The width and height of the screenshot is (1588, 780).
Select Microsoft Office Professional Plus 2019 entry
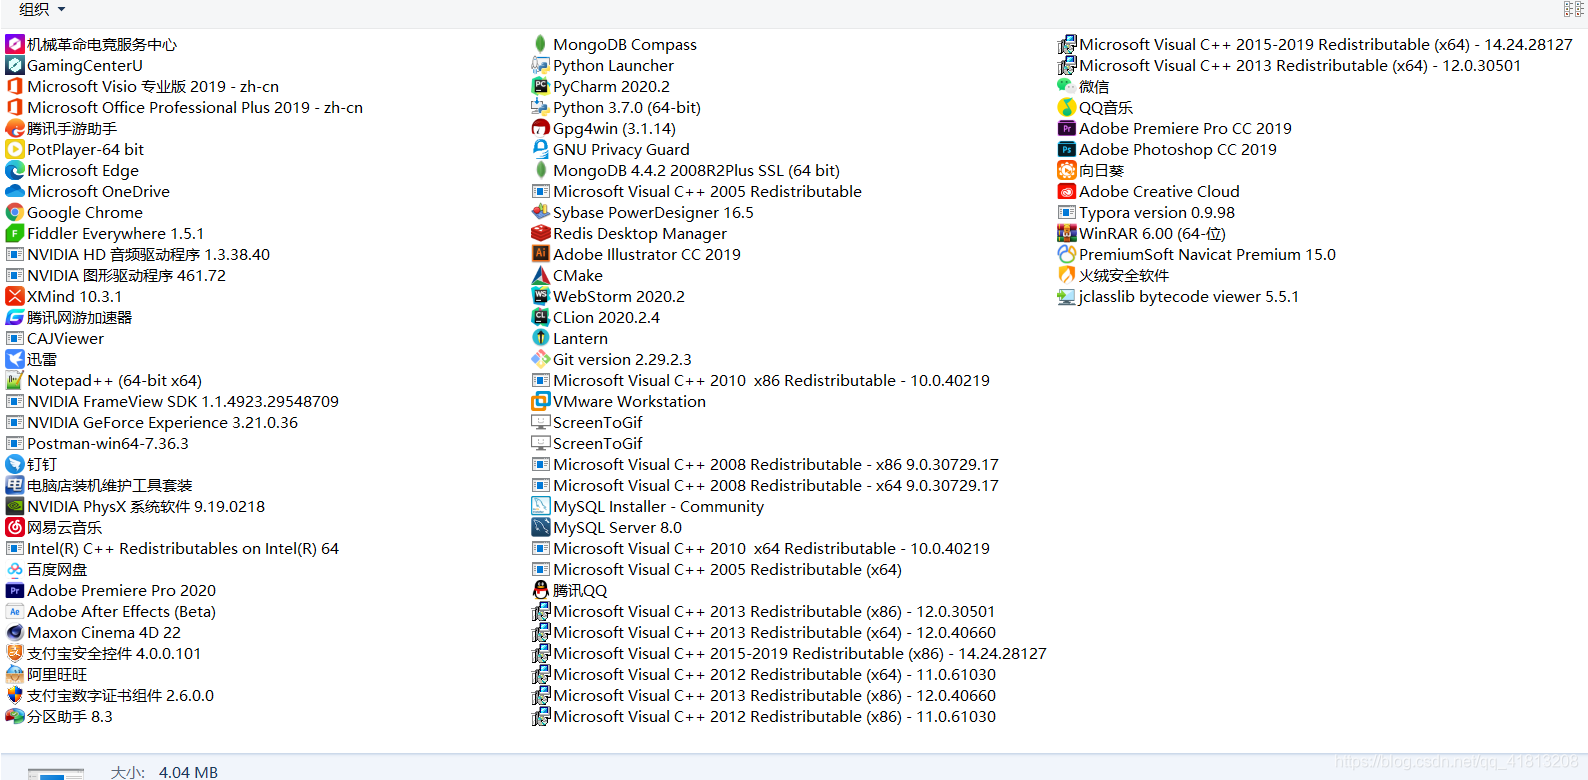click(184, 107)
